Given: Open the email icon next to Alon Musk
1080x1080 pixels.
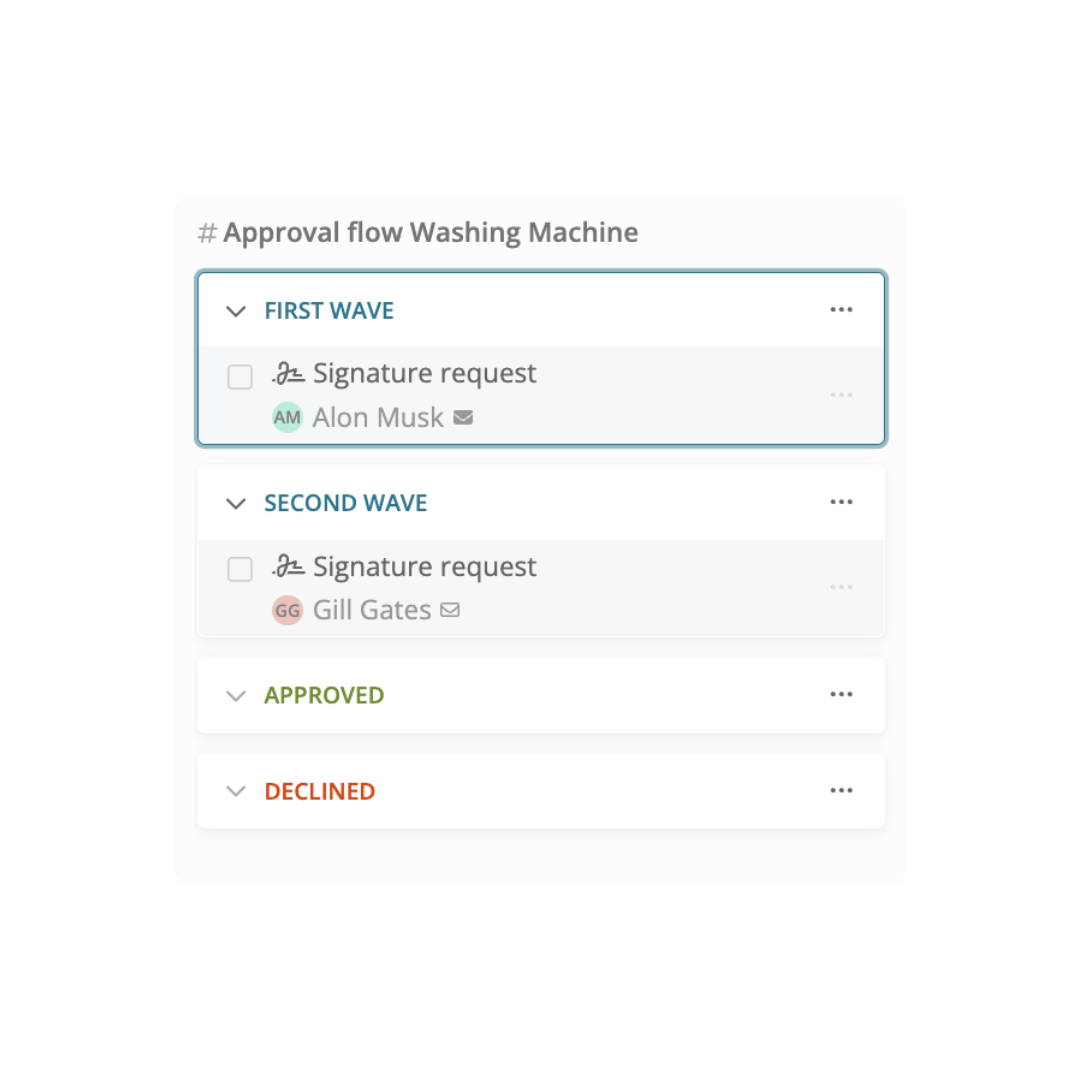Looking at the screenshot, I should click(x=462, y=417).
